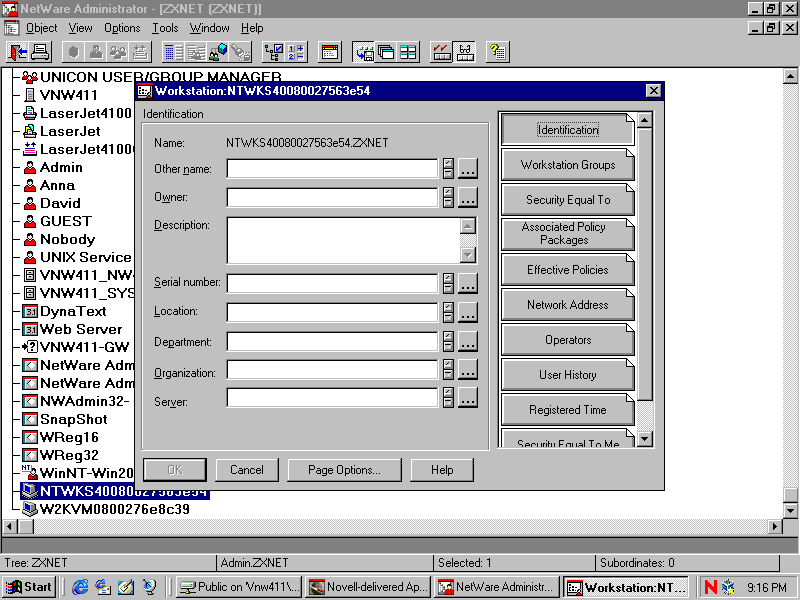Screen dimensions: 800x600
Task: Click in the Description text area
Action: tap(343, 240)
